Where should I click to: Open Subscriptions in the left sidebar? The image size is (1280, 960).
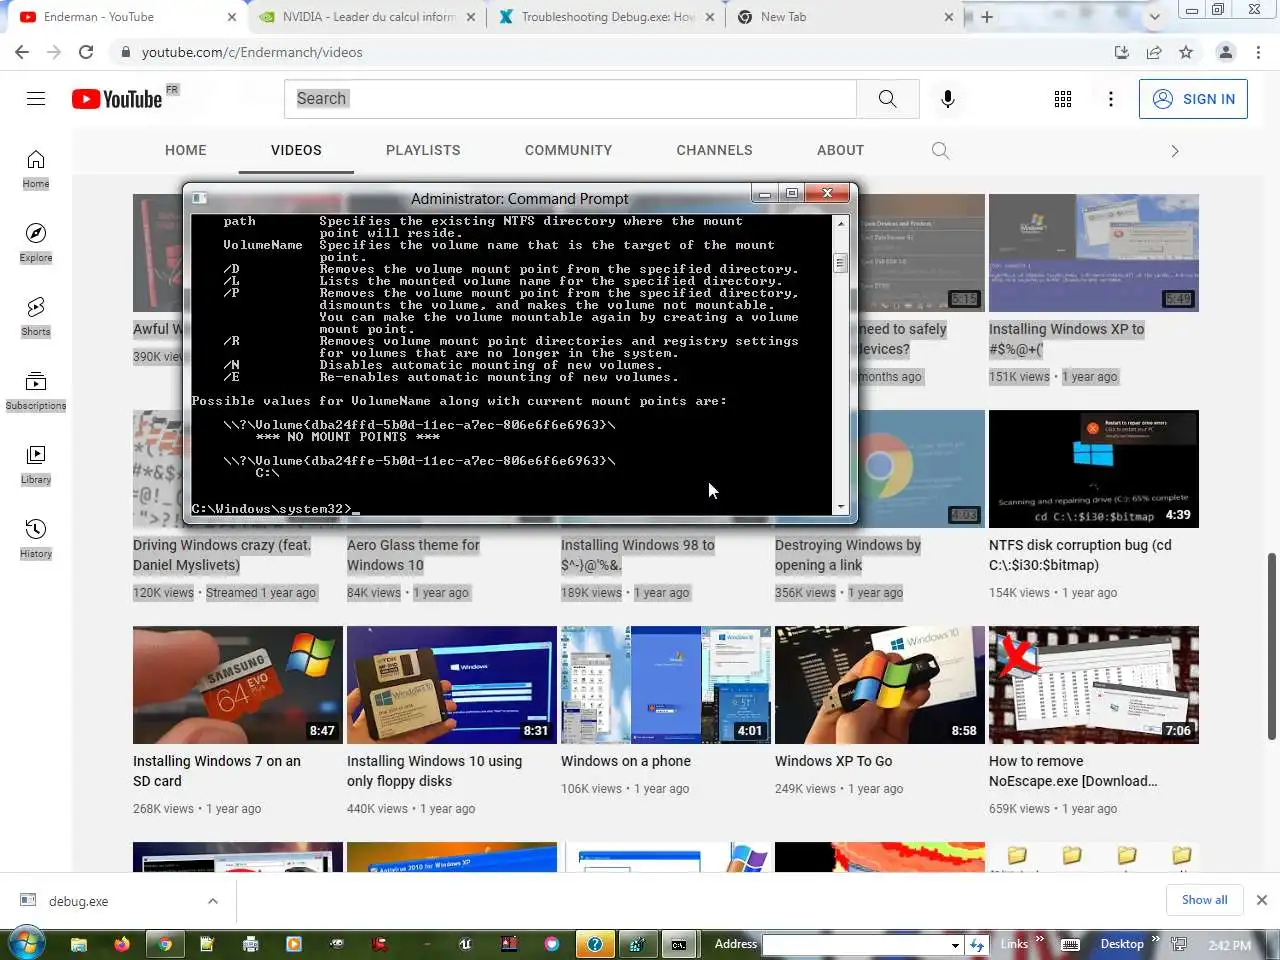[36, 391]
